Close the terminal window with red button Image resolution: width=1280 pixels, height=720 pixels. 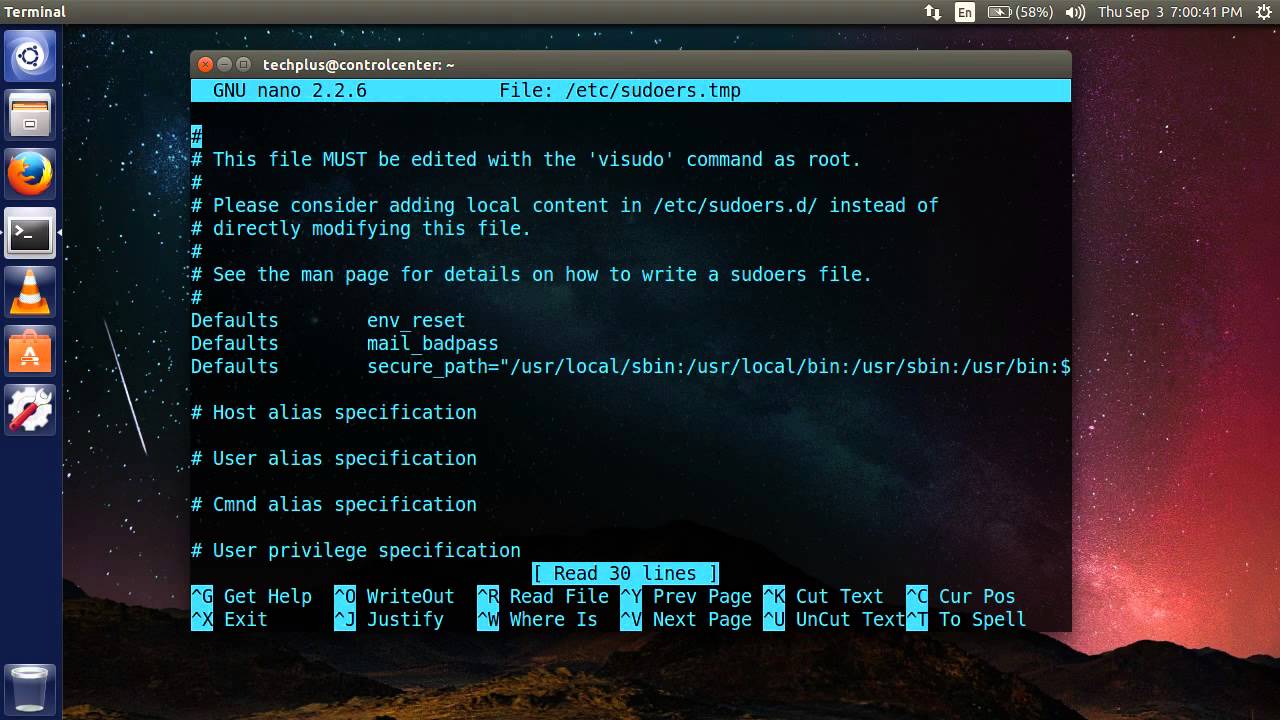(205, 64)
